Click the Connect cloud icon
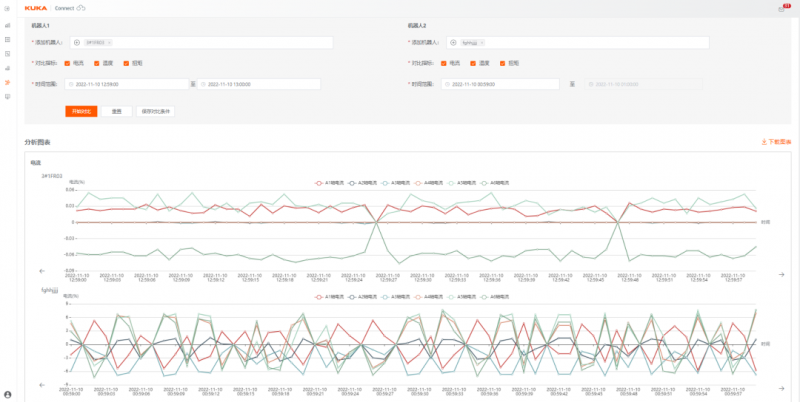This screenshot has width=800, height=402. (x=81, y=8)
